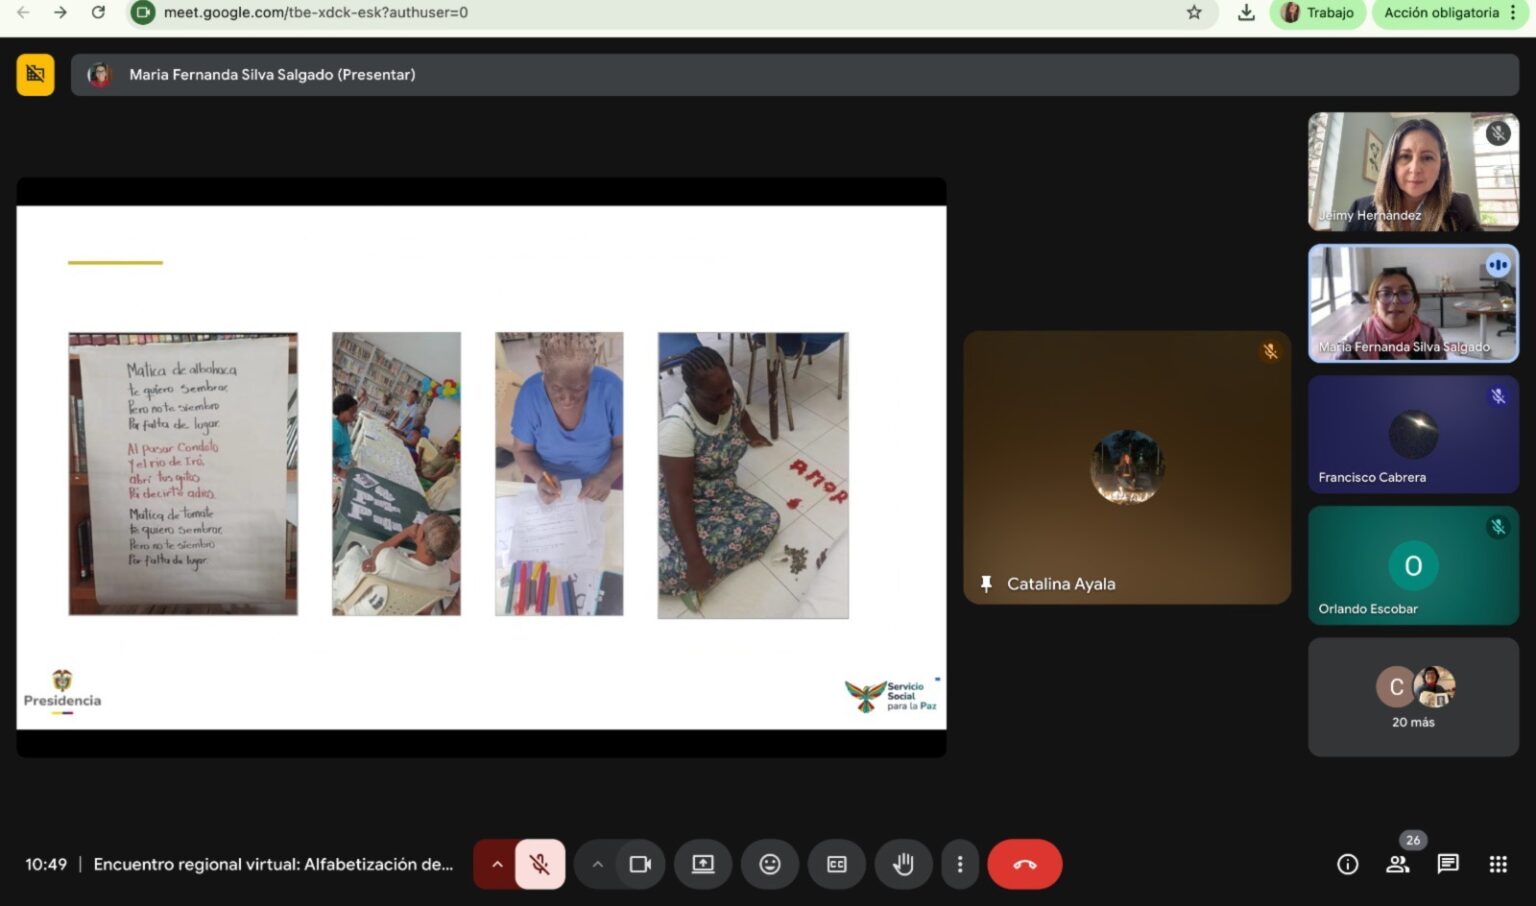Viewport: 1536px width, 906px height.
Task: Expand audio settings arrow beside microphone
Action: click(x=497, y=864)
